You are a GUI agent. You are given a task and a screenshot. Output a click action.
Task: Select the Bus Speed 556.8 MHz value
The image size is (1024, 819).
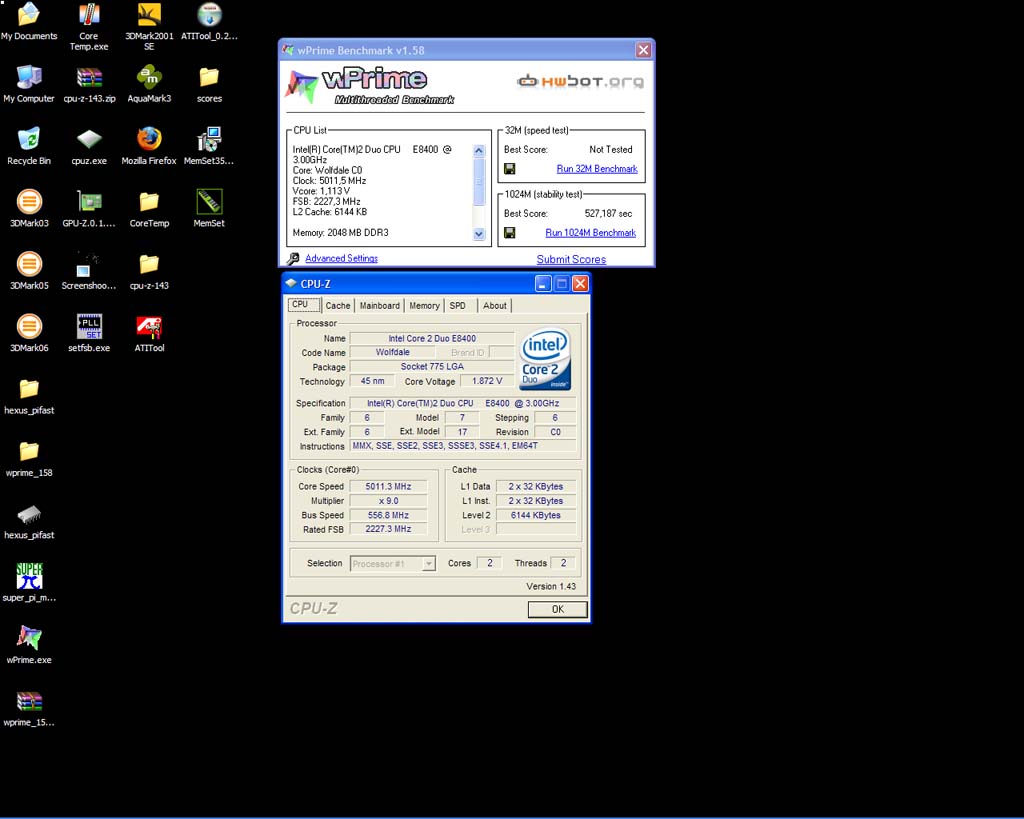389,515
